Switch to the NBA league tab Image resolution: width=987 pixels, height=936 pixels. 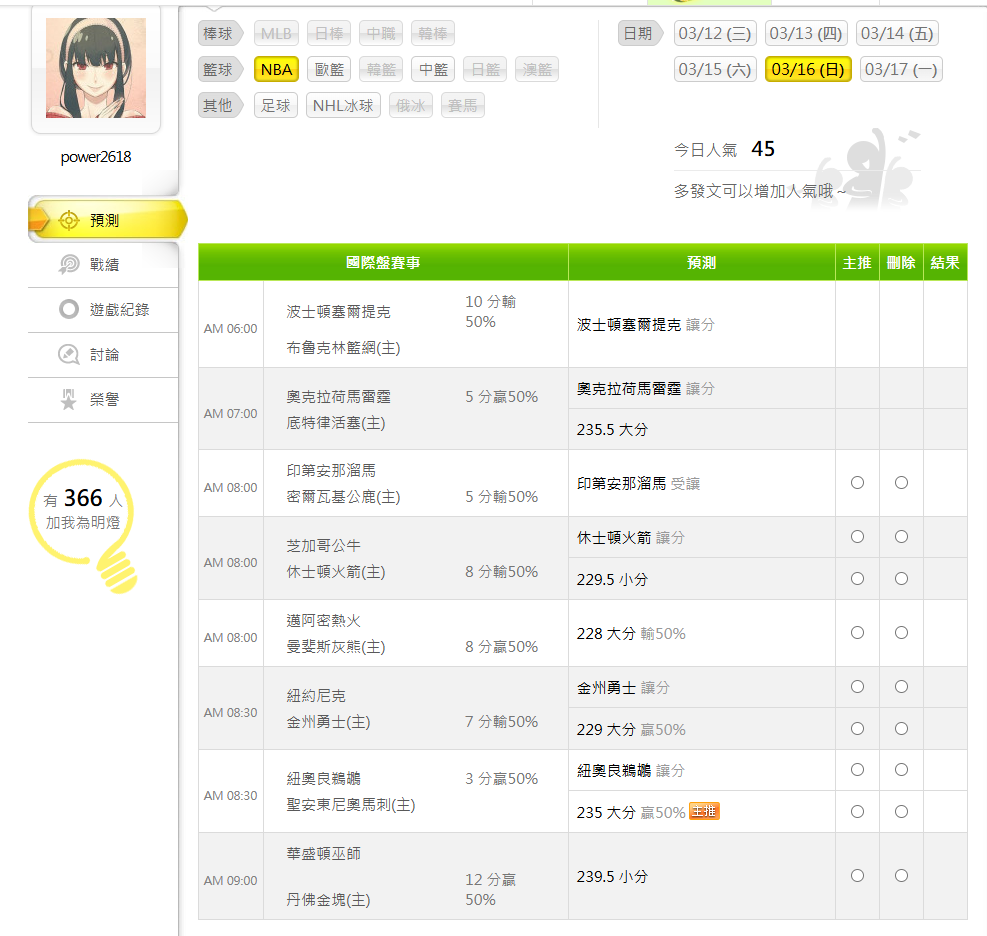(276, 69)
